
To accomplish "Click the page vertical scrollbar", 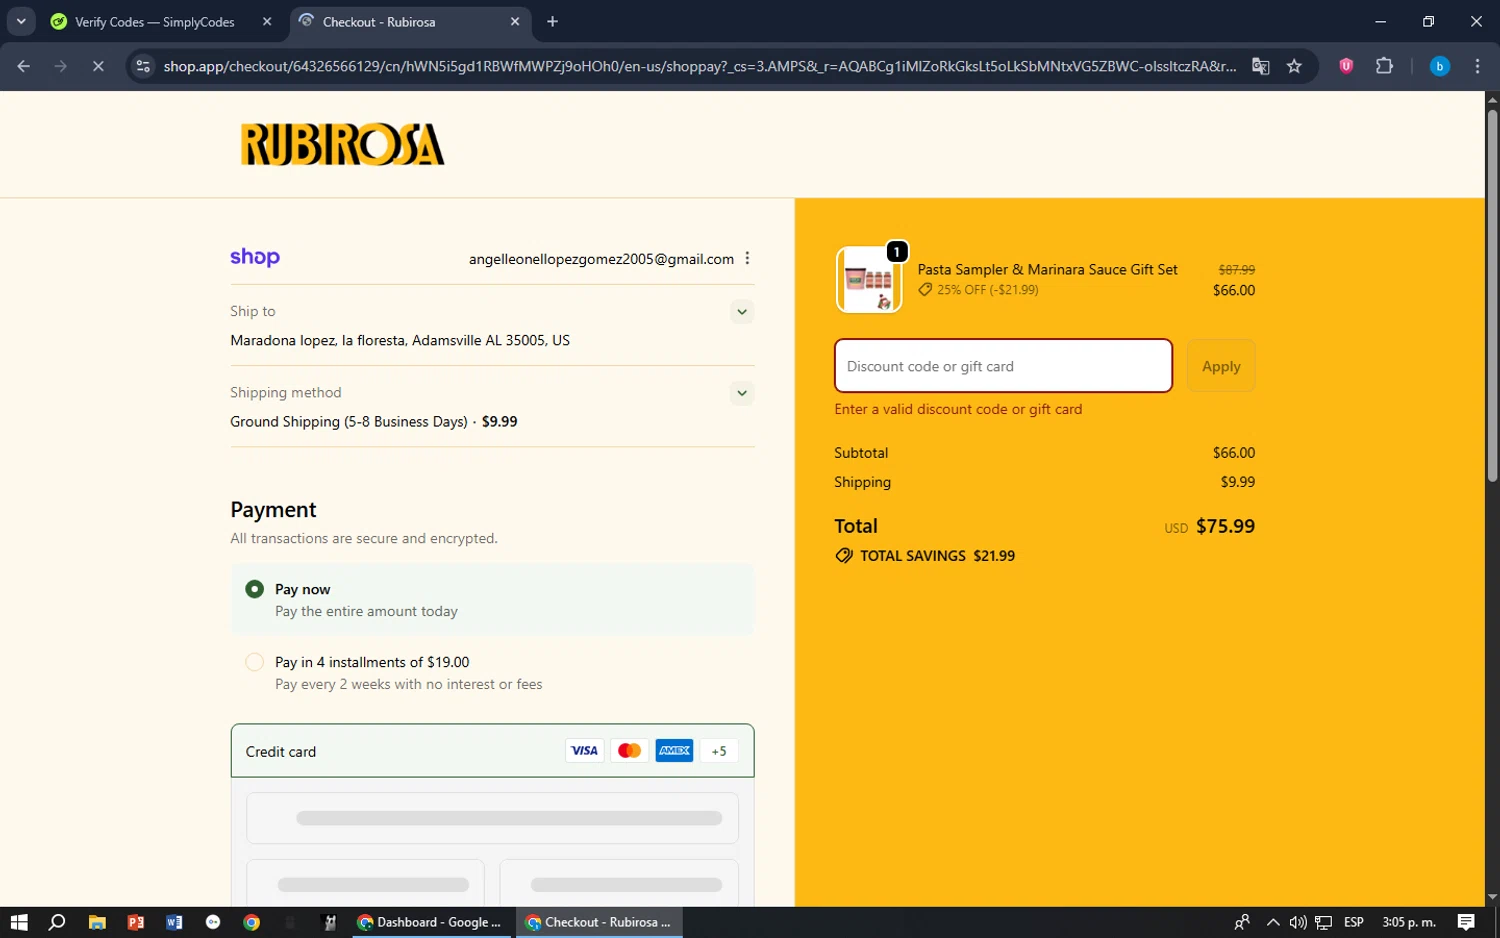I will pos(1492,296).
